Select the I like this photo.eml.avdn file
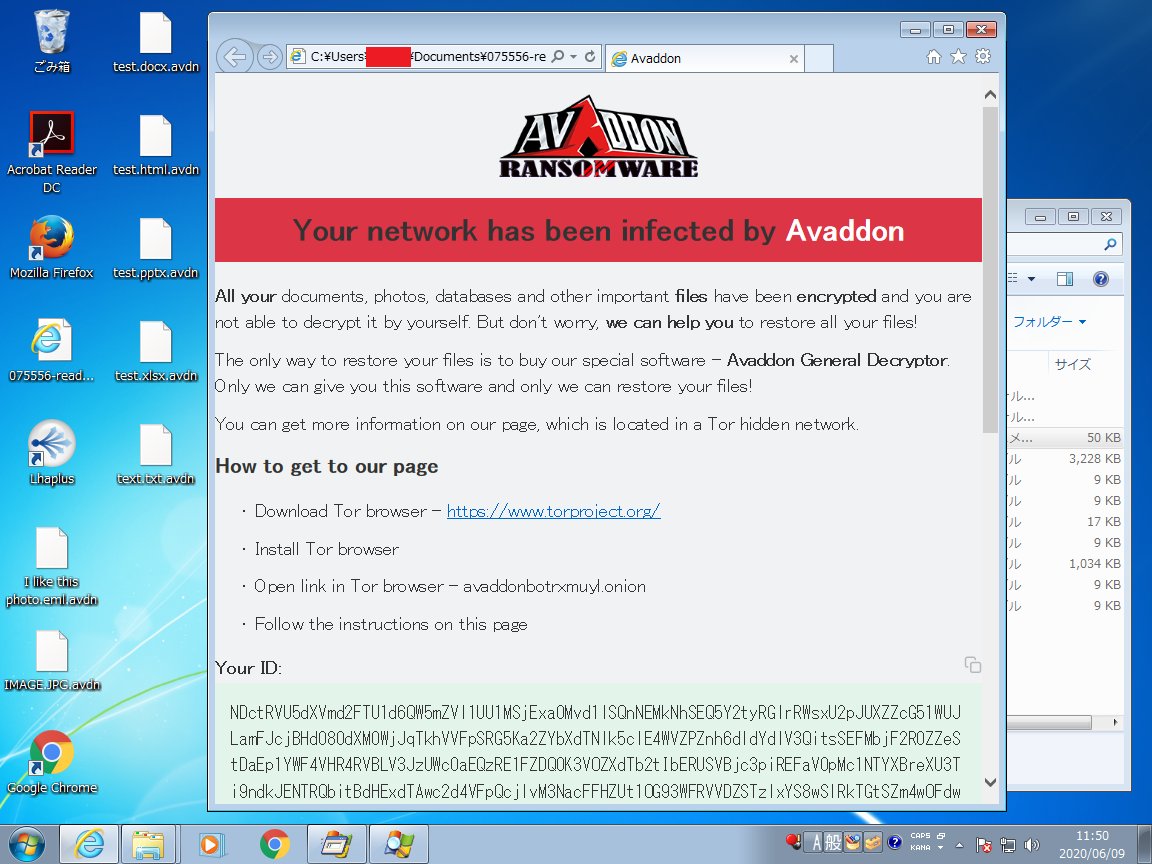Viewport: 1152px width, 864px height. pos(51,566)
